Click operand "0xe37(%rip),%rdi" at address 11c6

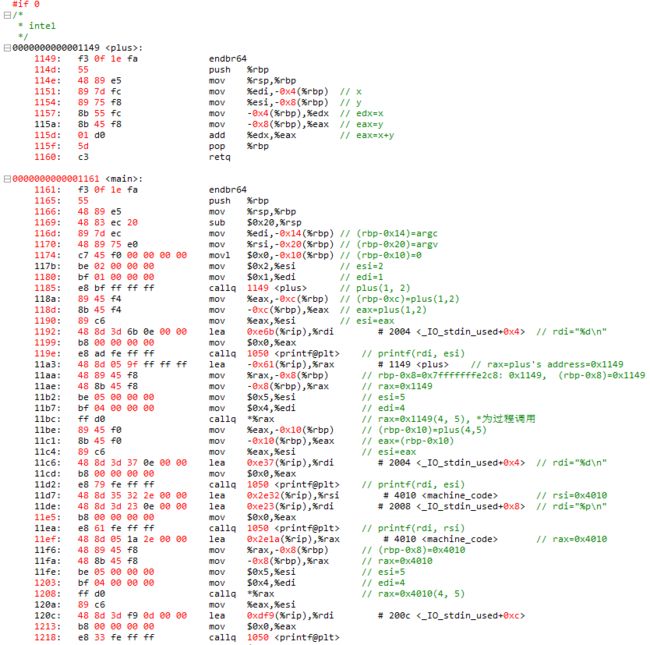290,463
